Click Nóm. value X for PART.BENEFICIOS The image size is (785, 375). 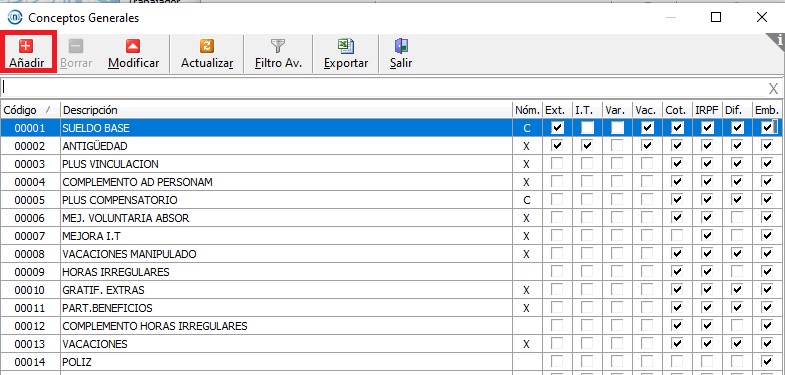pyautogui.click(x=526, y=308)
